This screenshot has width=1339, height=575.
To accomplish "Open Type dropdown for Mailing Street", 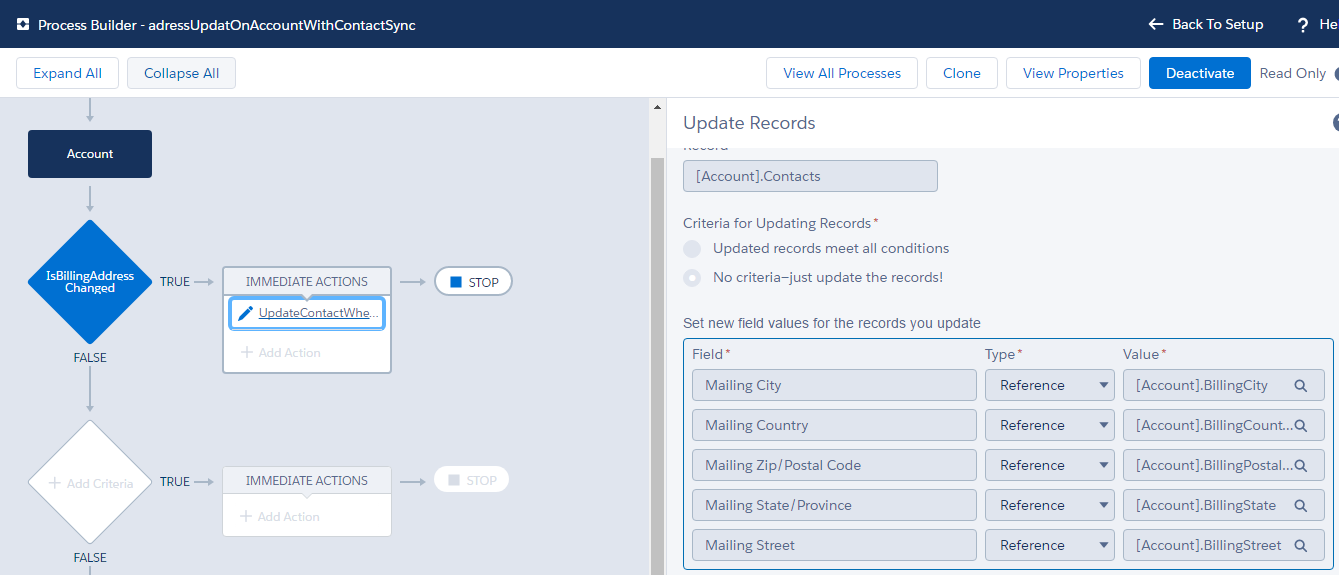I will 1049,545.
